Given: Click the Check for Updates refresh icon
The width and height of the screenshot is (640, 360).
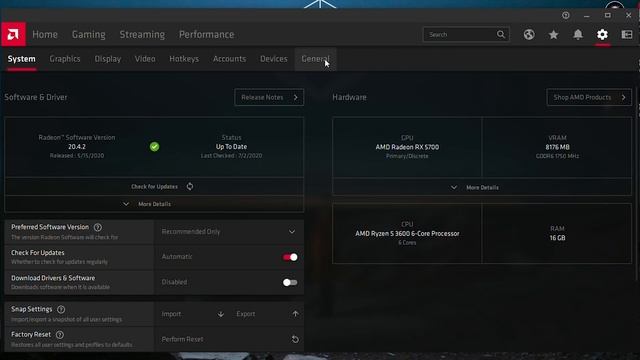Looking at the screenshot, I should point(190,187).
